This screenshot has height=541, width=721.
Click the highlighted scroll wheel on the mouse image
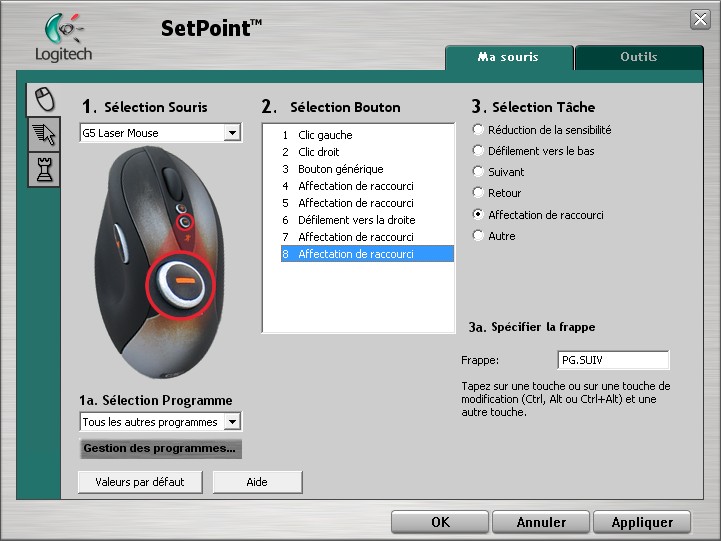pos(180,285)
